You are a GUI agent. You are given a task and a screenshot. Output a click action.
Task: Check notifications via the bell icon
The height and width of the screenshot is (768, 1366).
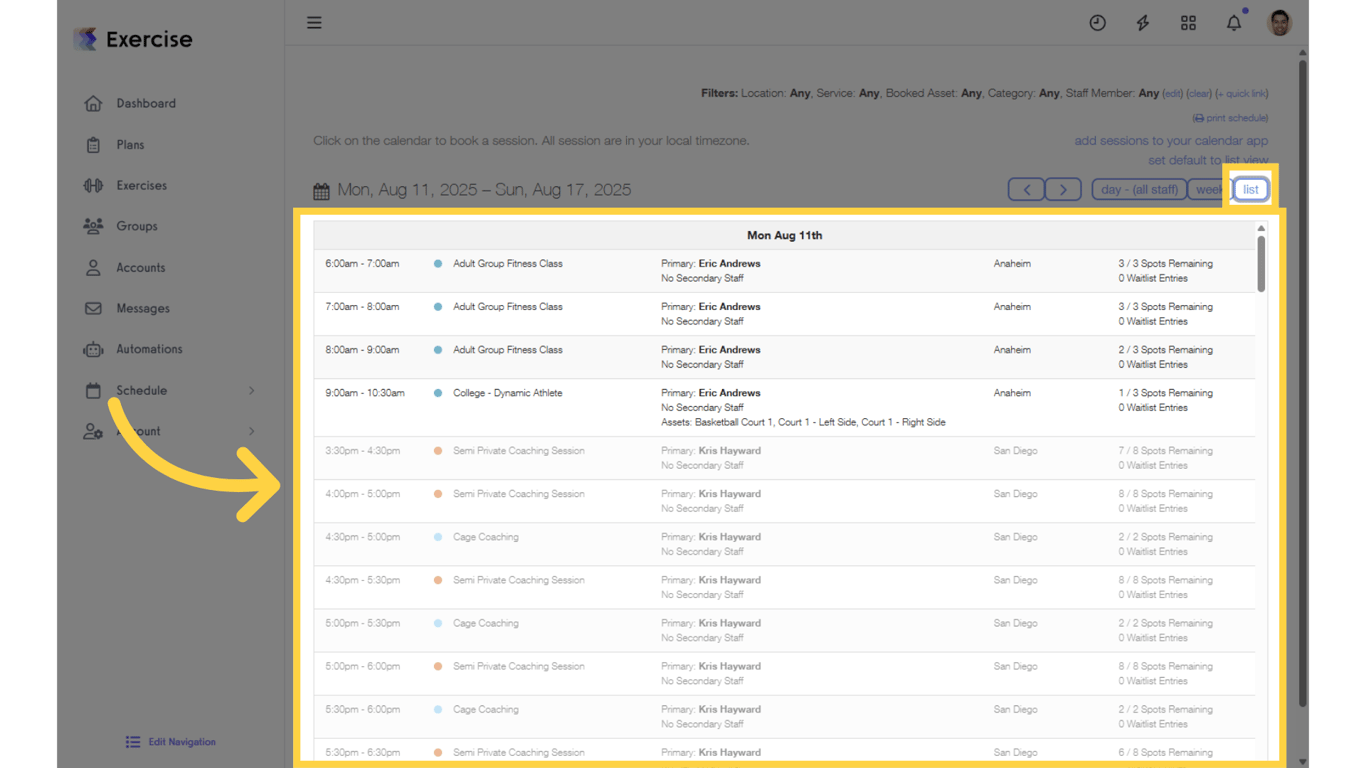point(1233,22)
